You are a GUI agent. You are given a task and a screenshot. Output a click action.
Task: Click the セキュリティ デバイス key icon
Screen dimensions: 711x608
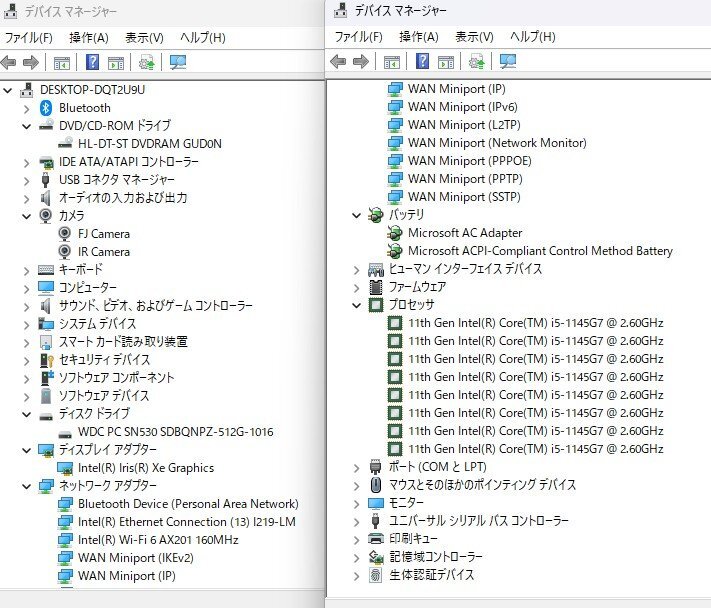[x=46, y=360]
